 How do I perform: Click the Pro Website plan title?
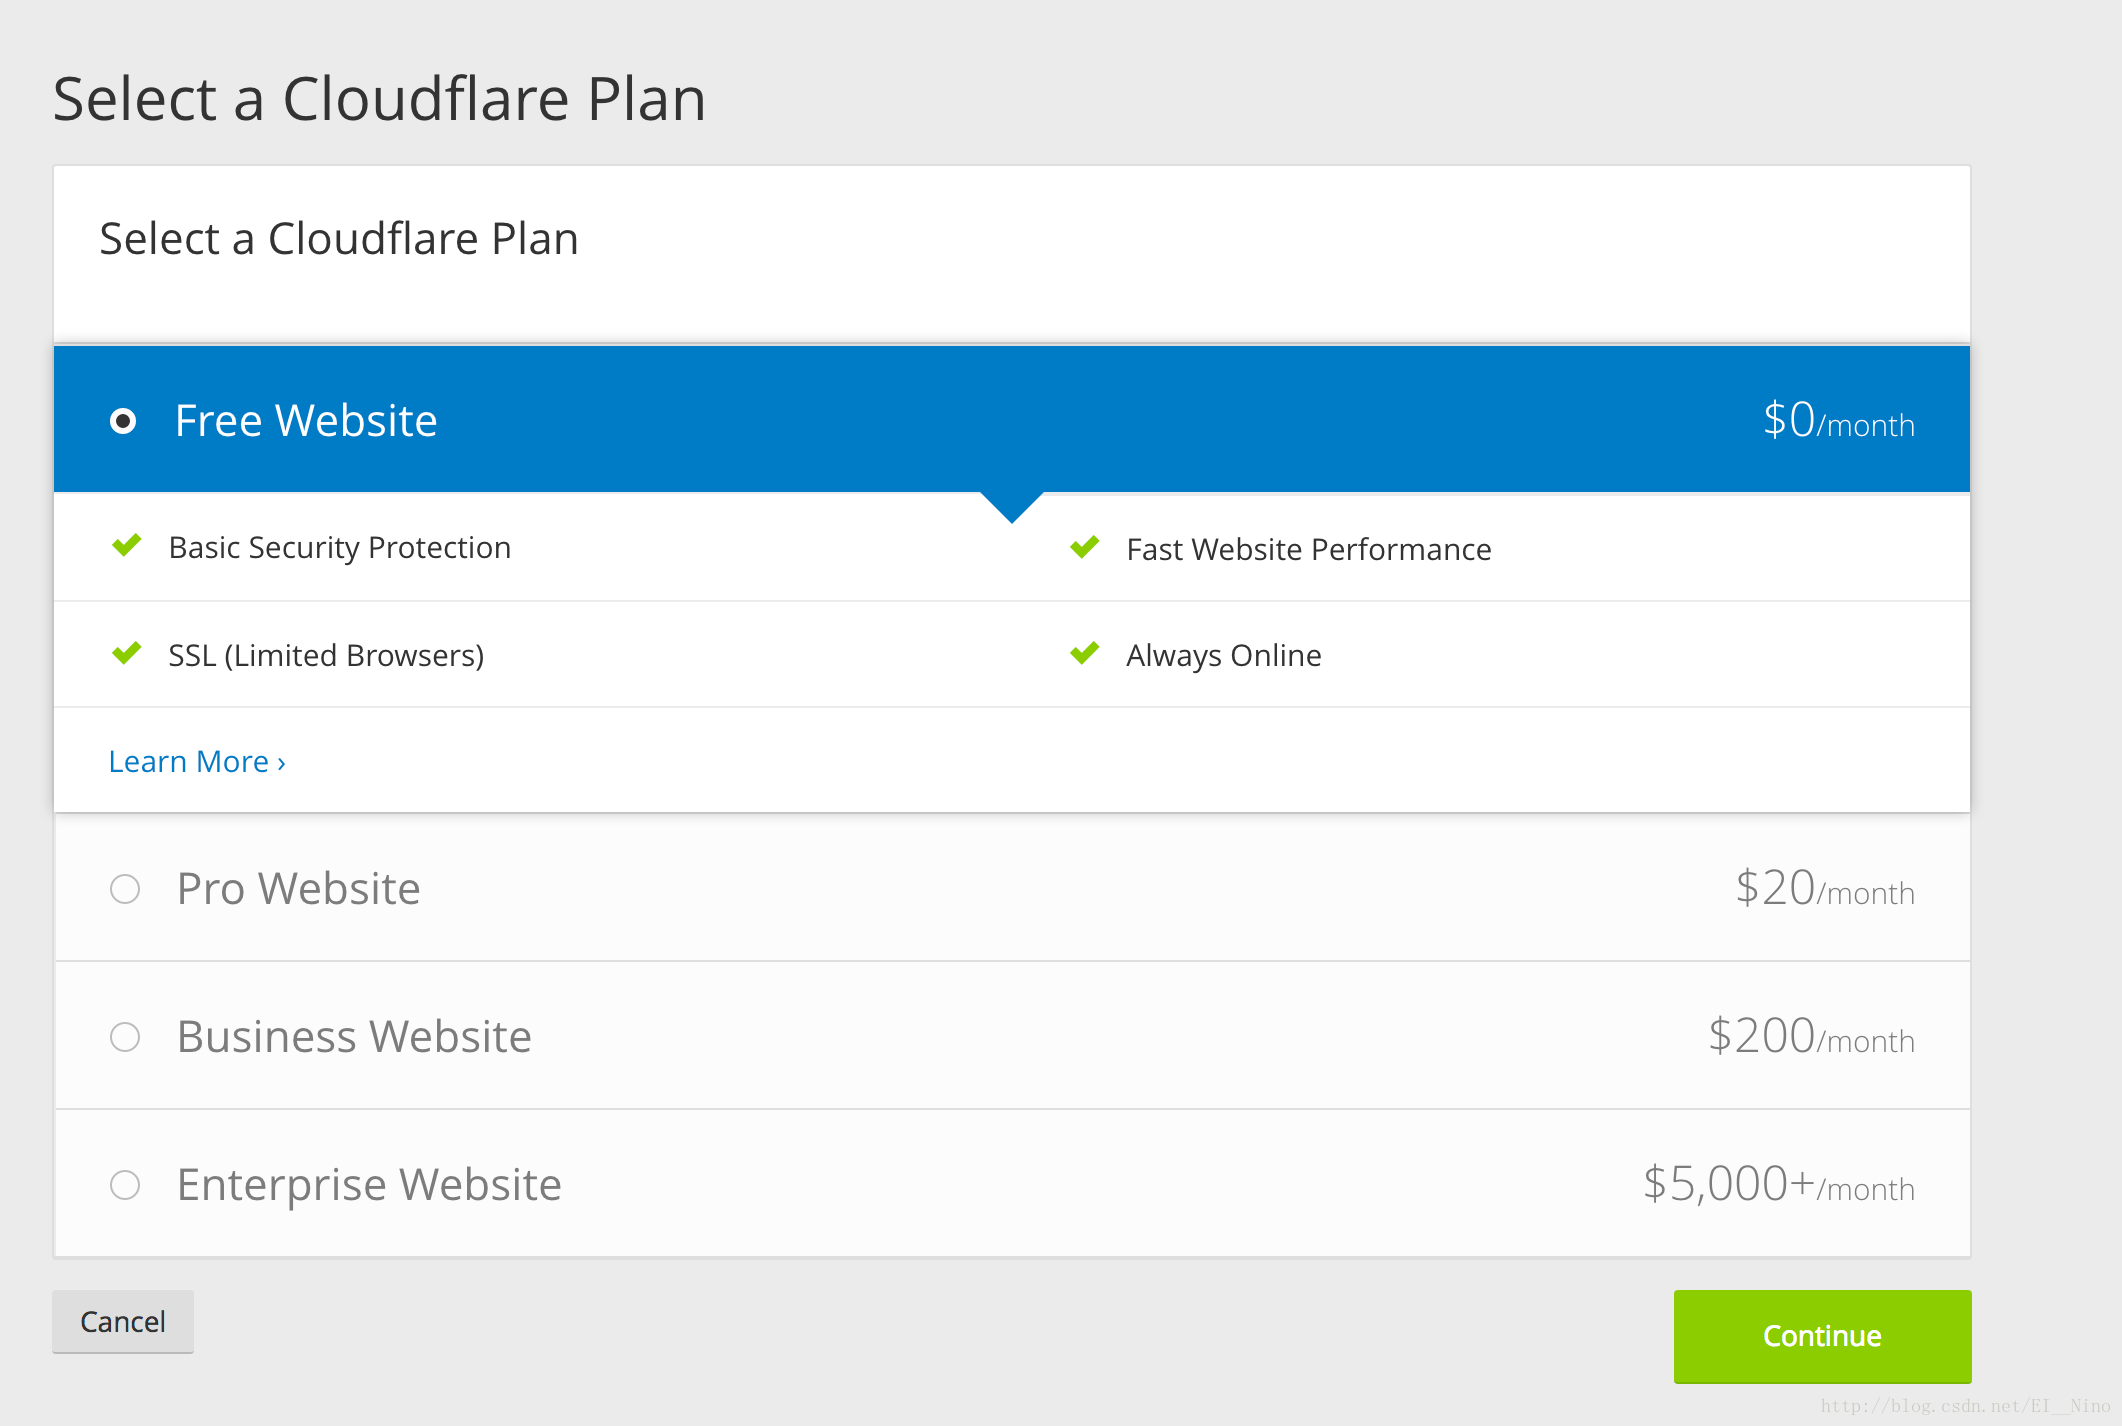point(299,889)
